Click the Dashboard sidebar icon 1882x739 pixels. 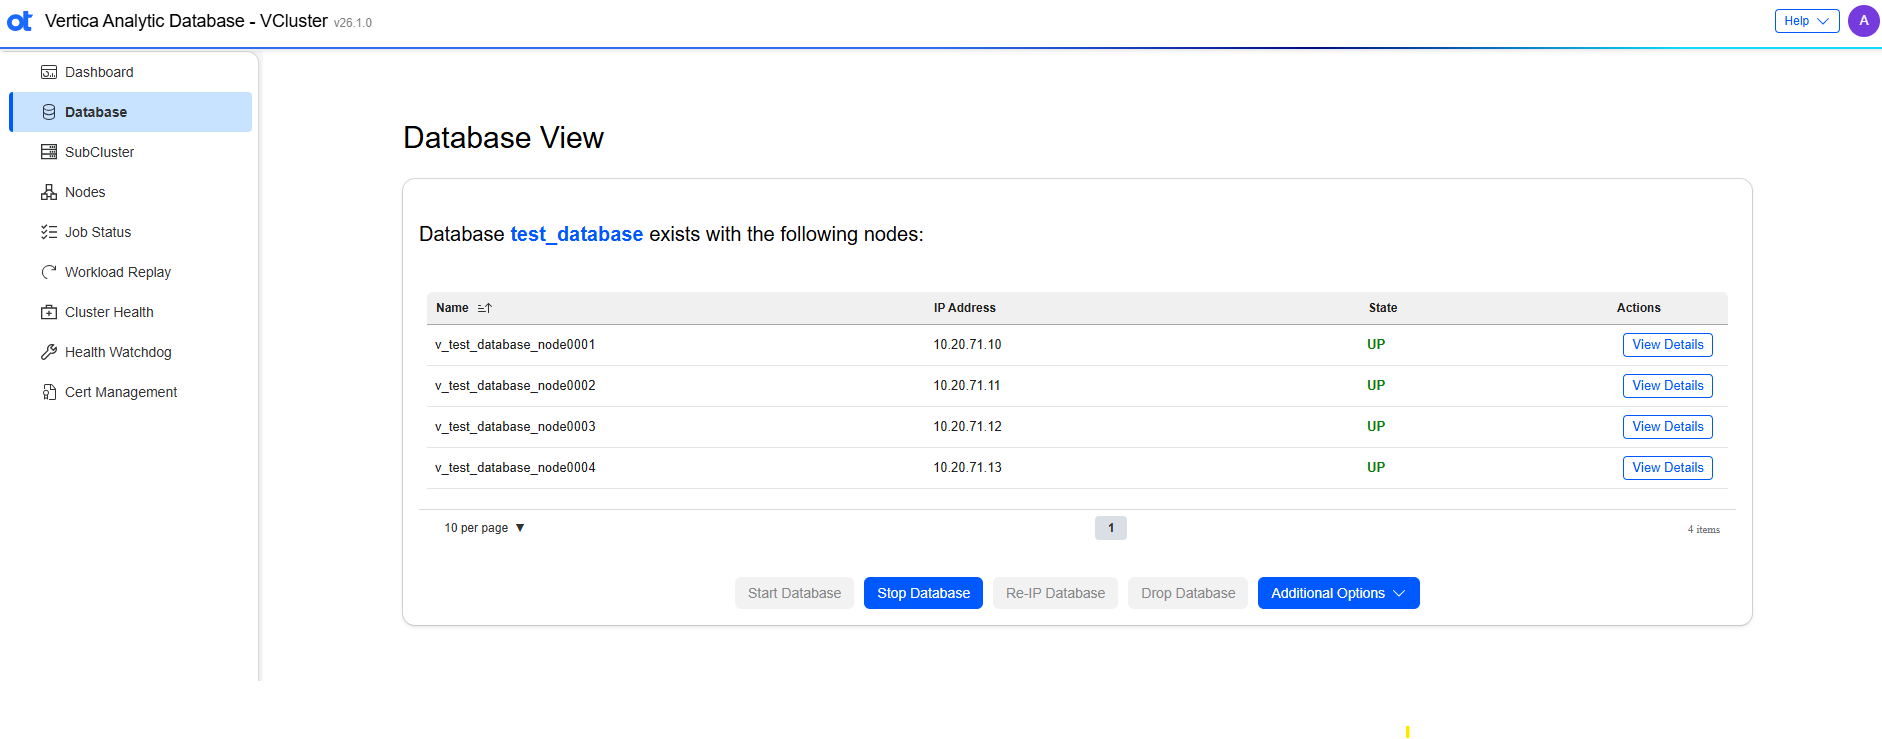tap(49, 72)
